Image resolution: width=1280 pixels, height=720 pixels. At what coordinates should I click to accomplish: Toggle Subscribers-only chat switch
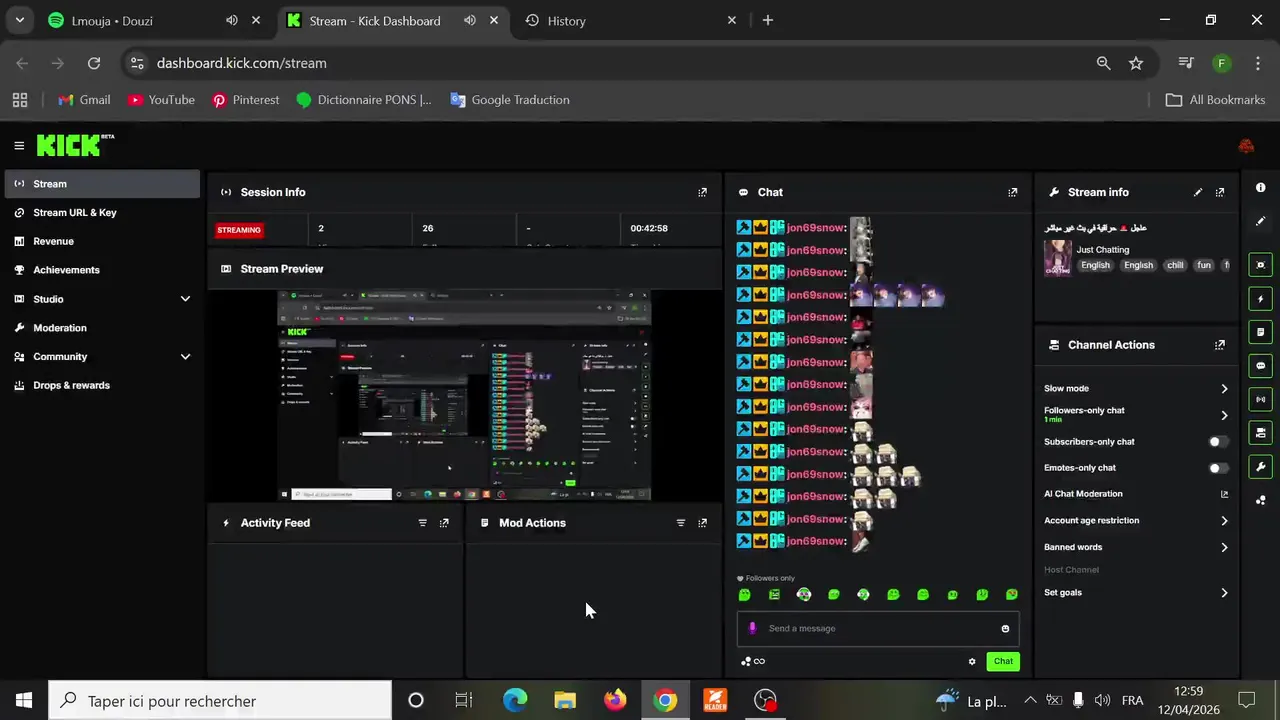click(x=1217, y=442)
